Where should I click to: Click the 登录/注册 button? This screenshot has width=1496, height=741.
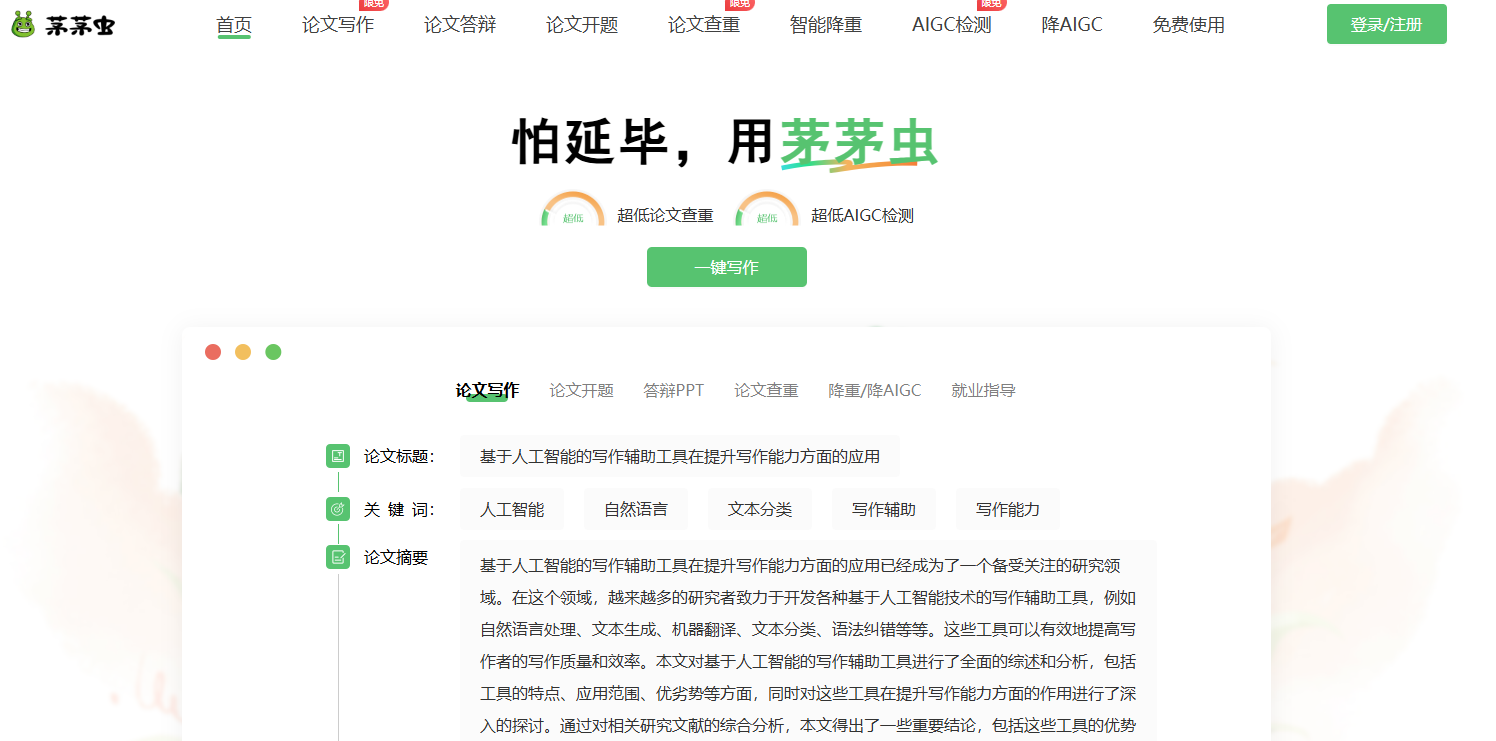pyautogui.click(x=1386, y=24)
